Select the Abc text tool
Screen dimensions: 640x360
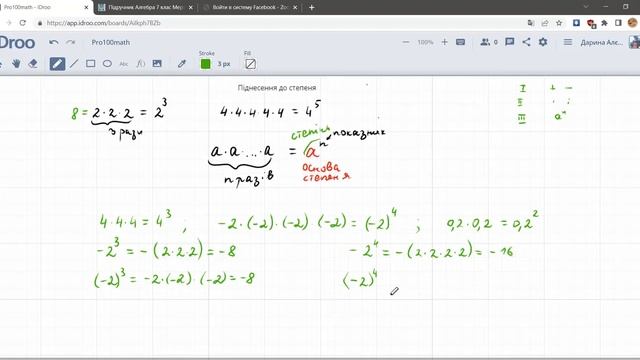124,64
